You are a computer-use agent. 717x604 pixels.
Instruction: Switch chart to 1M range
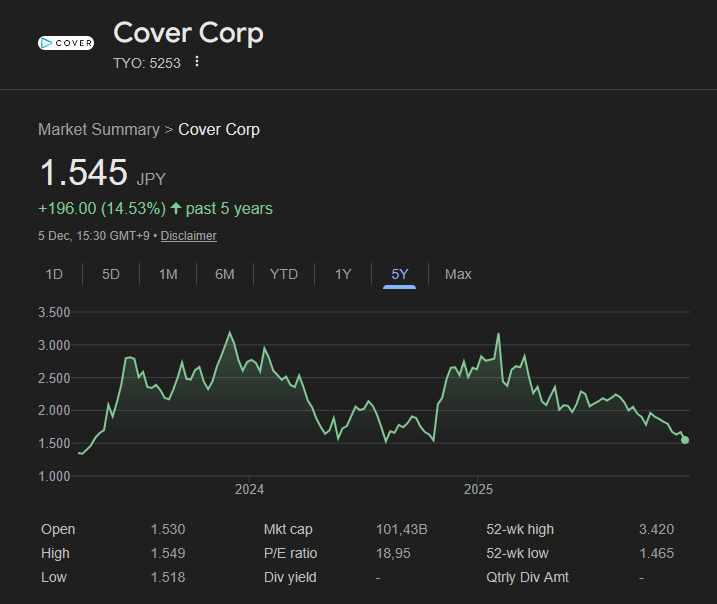[168, 274]
